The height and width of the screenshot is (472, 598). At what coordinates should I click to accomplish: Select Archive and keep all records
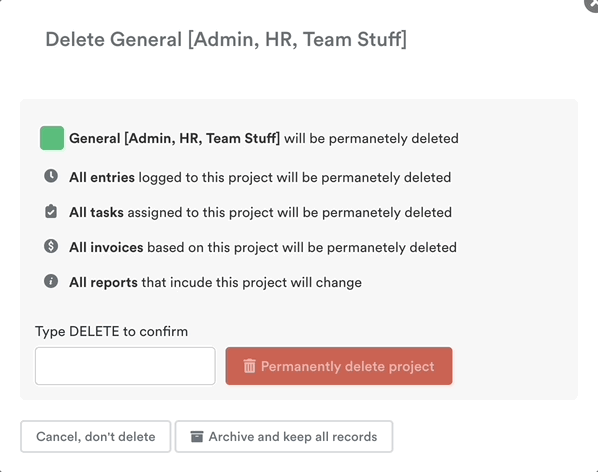pos(284,437)
